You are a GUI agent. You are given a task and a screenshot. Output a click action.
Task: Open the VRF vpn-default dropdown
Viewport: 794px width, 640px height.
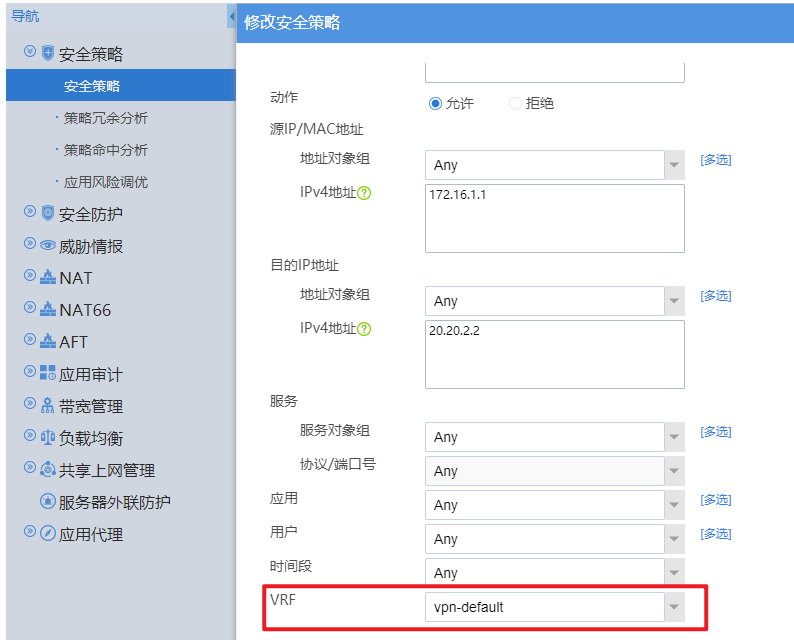point(674,607)
